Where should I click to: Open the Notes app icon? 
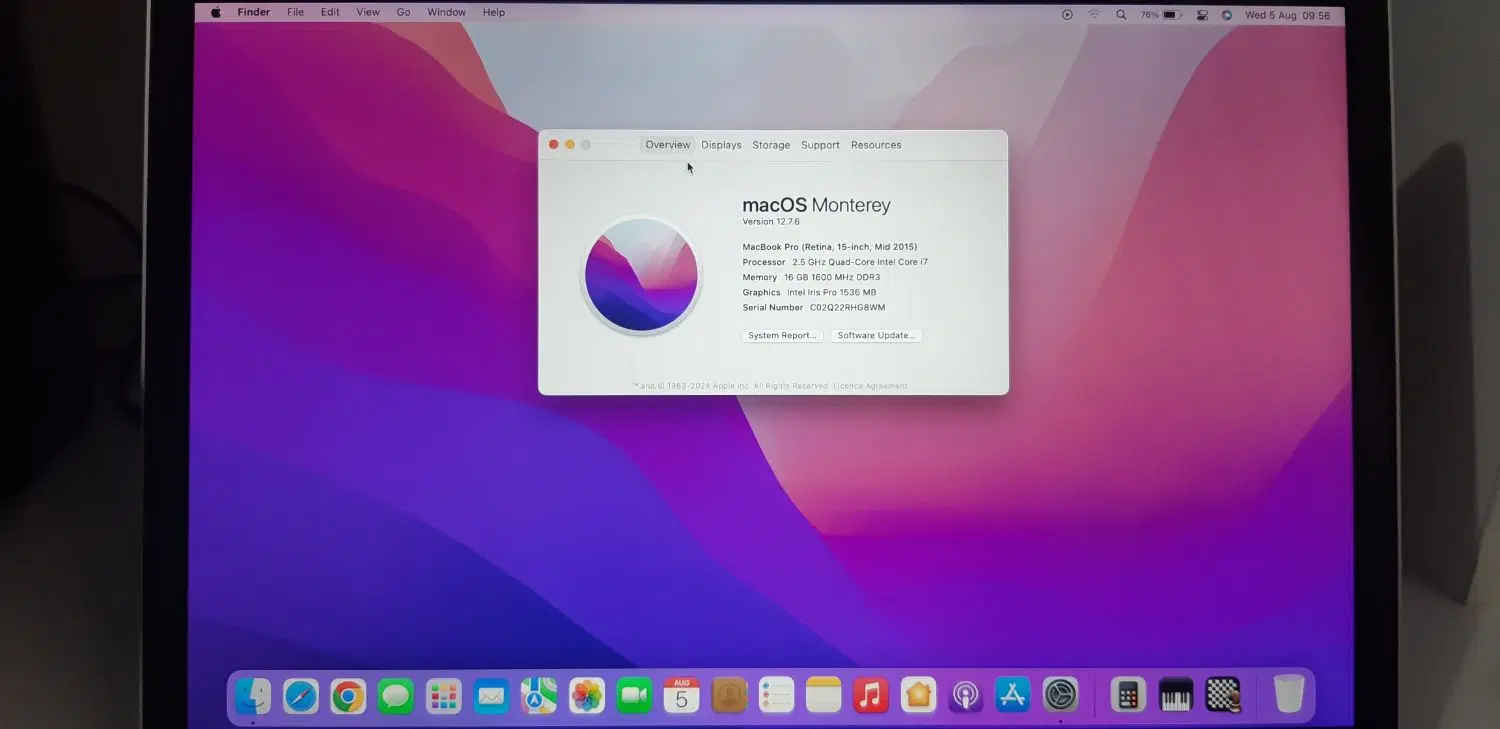[824, 695]
